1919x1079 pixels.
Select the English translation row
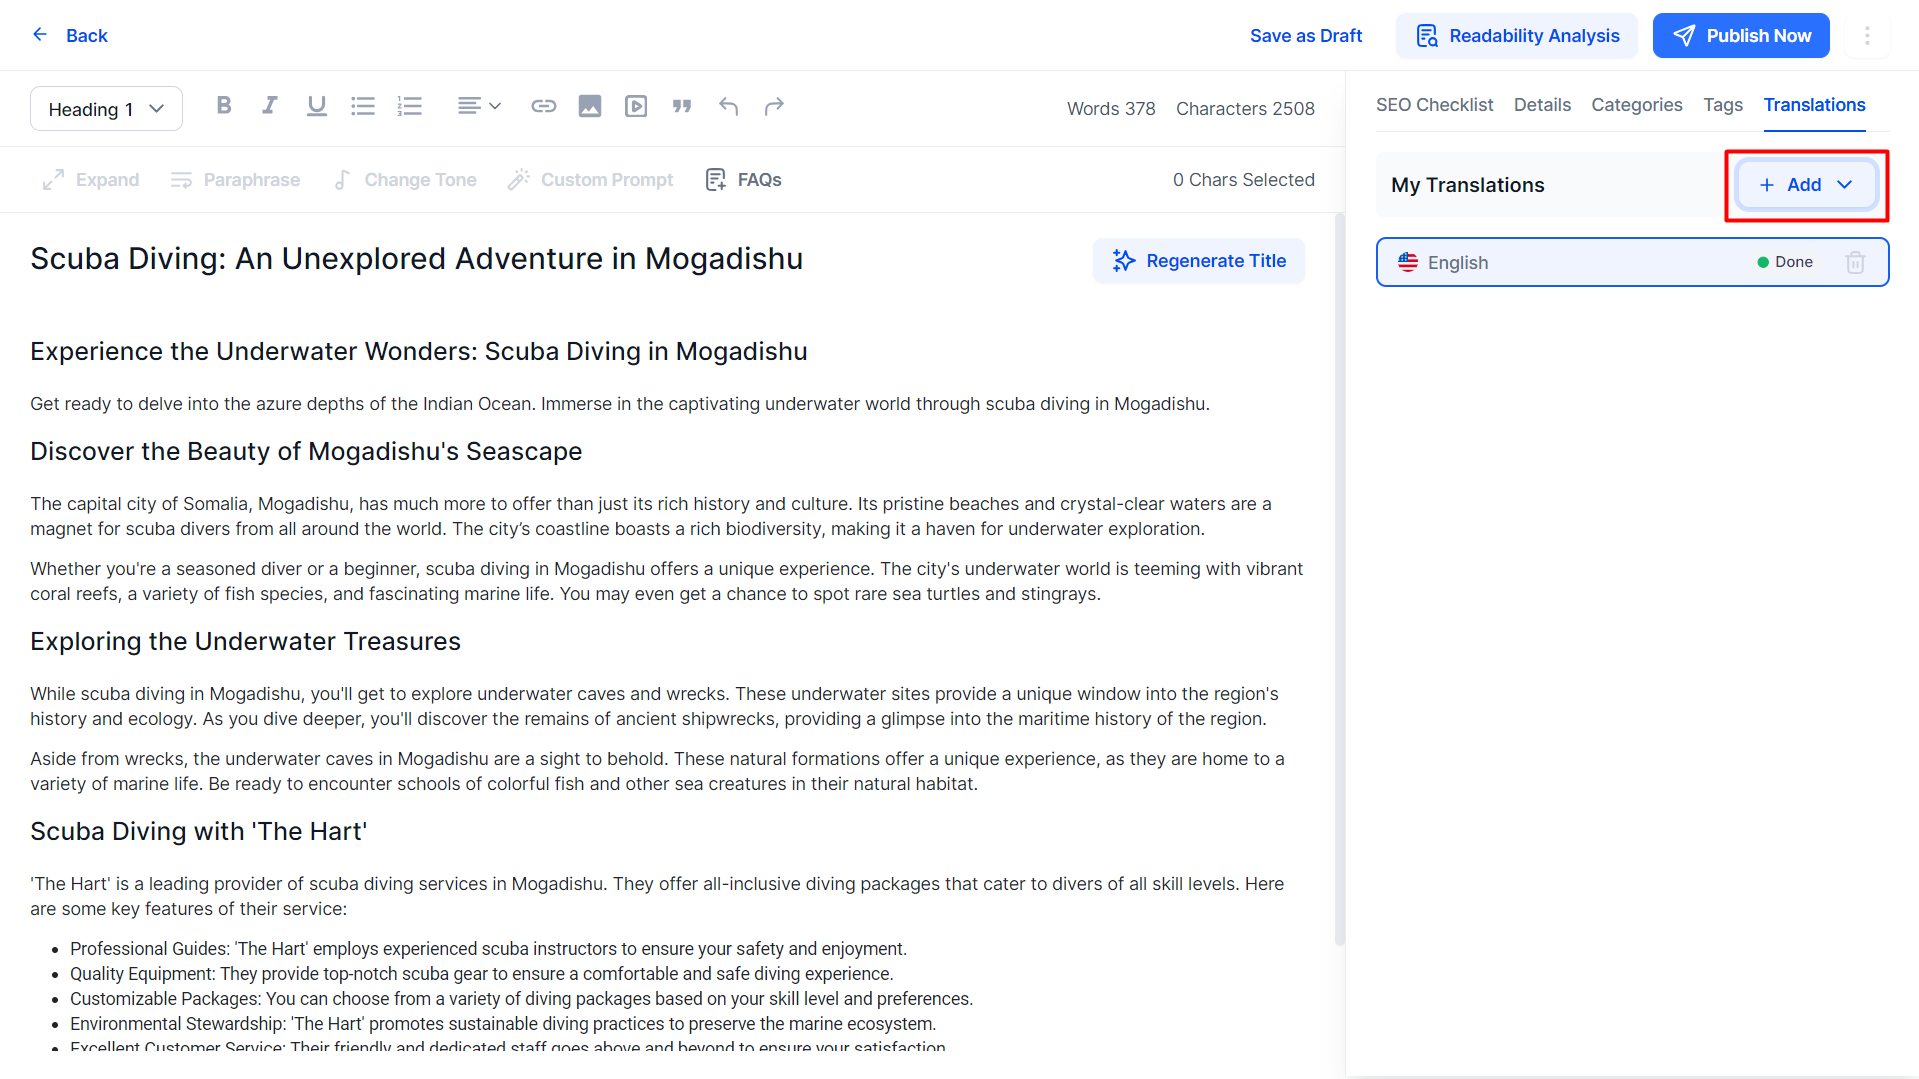1632,262
